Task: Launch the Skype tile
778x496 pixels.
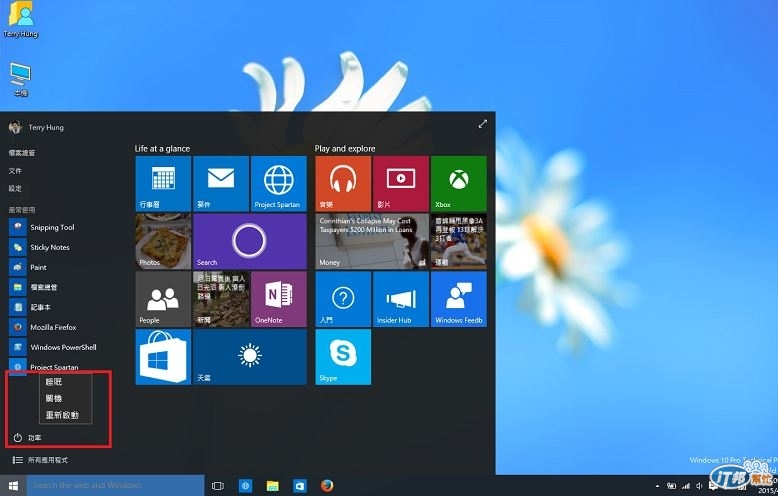Action: [343, 357]
